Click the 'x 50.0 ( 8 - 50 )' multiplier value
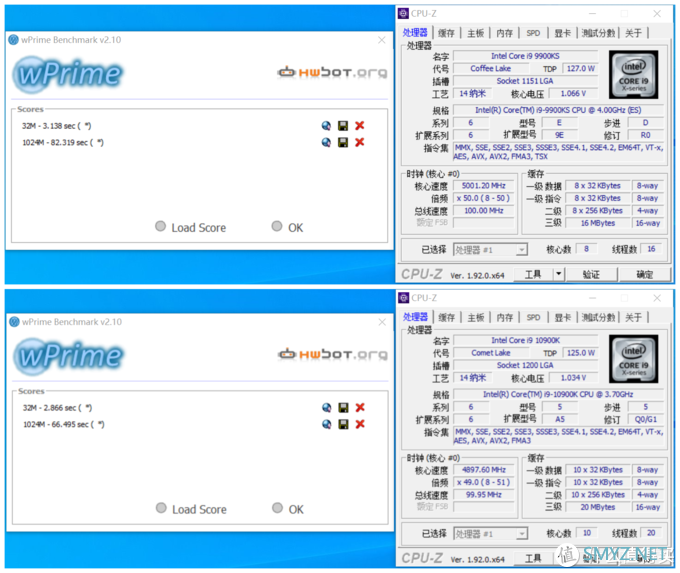Image resolution: width=680 pixels, height=573 pixels. (484, 198)
